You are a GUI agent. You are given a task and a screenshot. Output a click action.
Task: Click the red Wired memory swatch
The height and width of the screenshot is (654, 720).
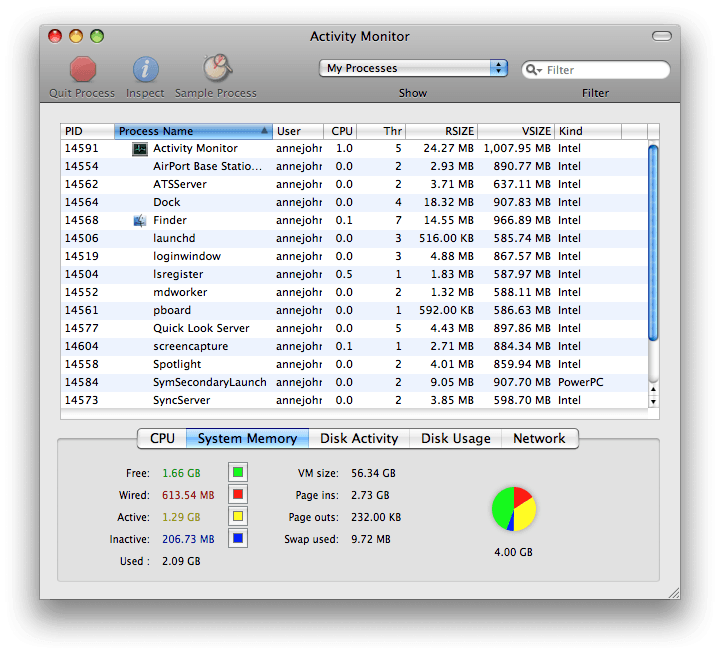(237, 494)
